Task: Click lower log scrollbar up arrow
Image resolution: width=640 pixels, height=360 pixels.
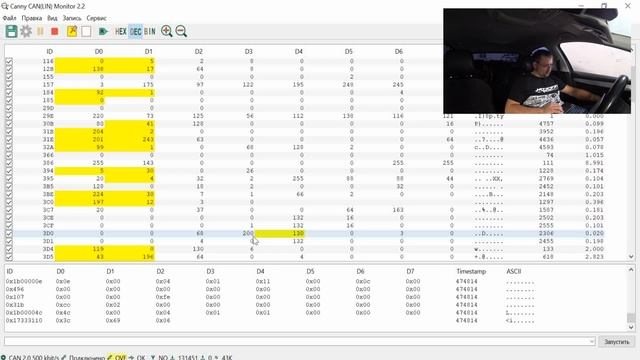Action: (x=631, y=270)
